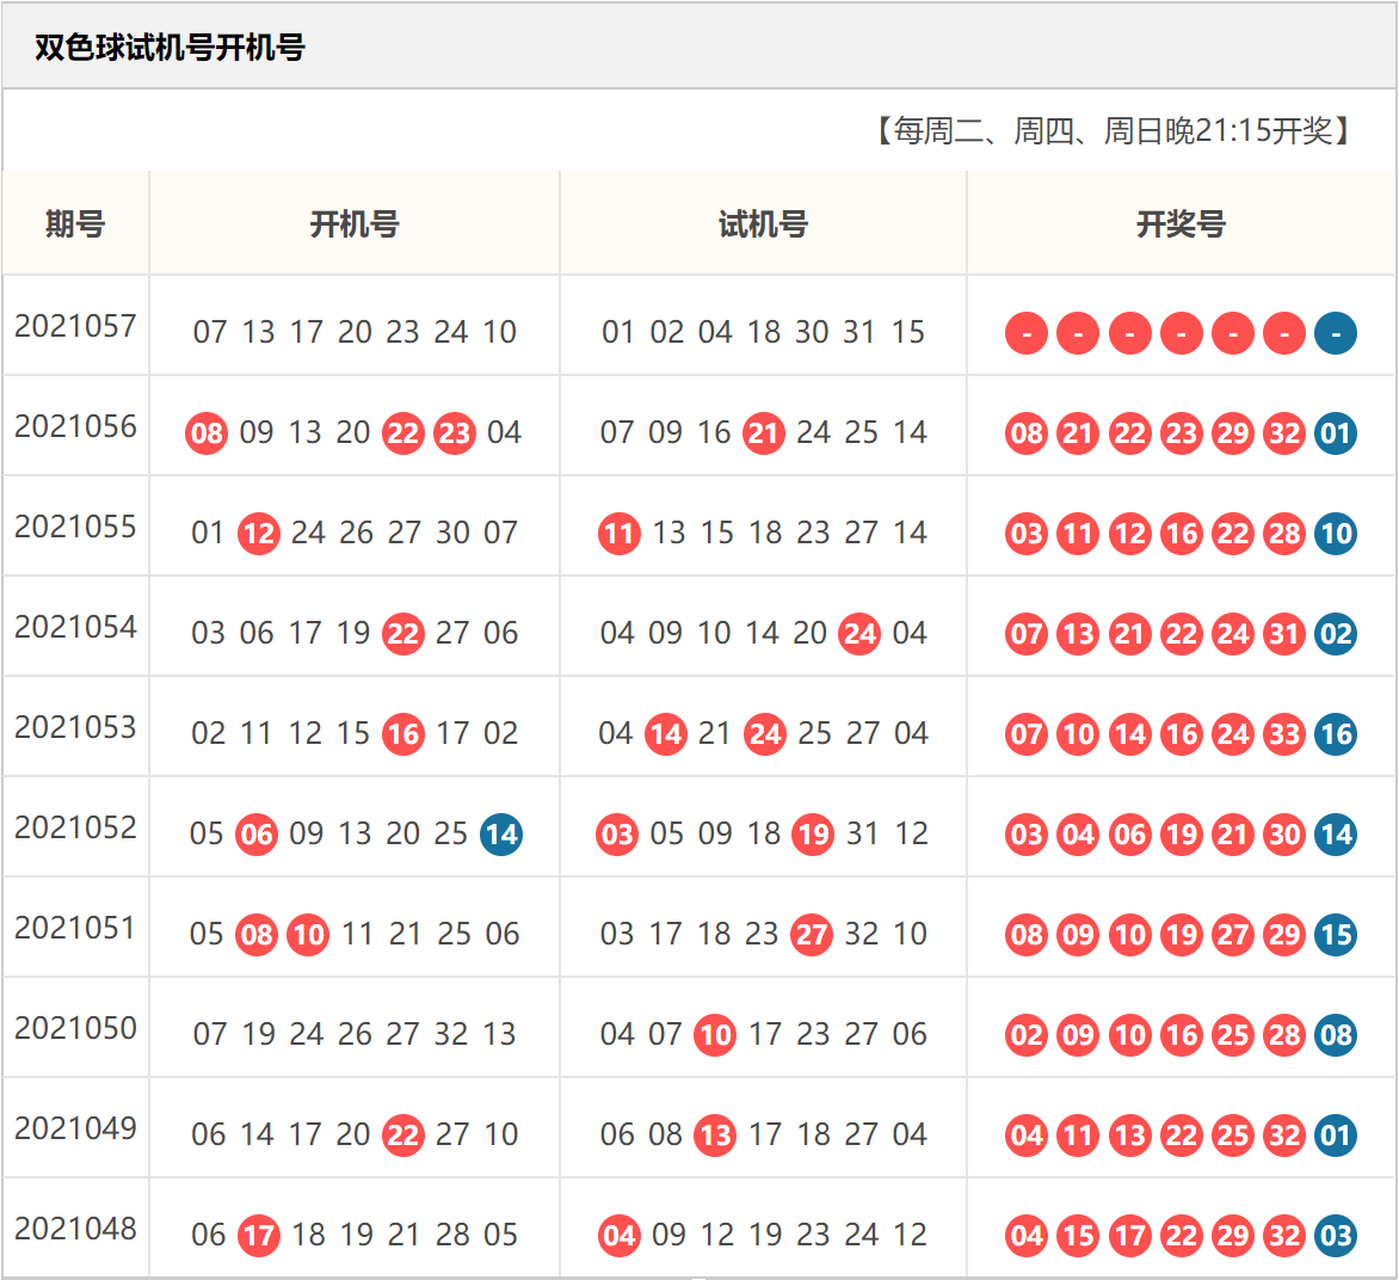Screen dimensions: 1399x1280
Task: Click red ball 06 in 2021052 开机号
Action: click(x=257, y=834)
